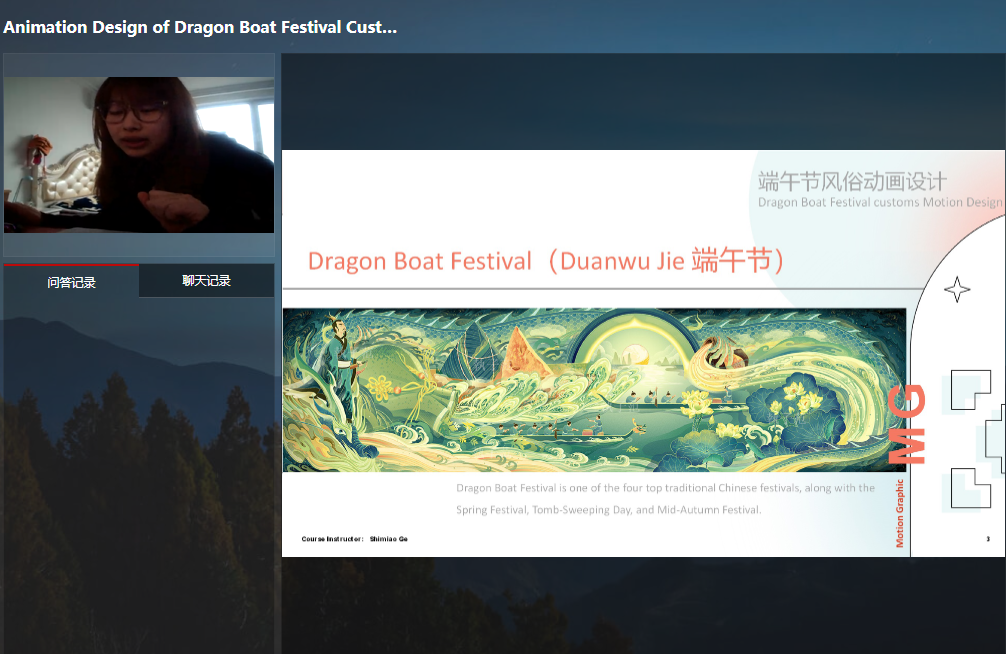The width and height of the screenshot is (1006, 654).
Task: Select the presenter webcam video feed
Action: pos(139,155)
